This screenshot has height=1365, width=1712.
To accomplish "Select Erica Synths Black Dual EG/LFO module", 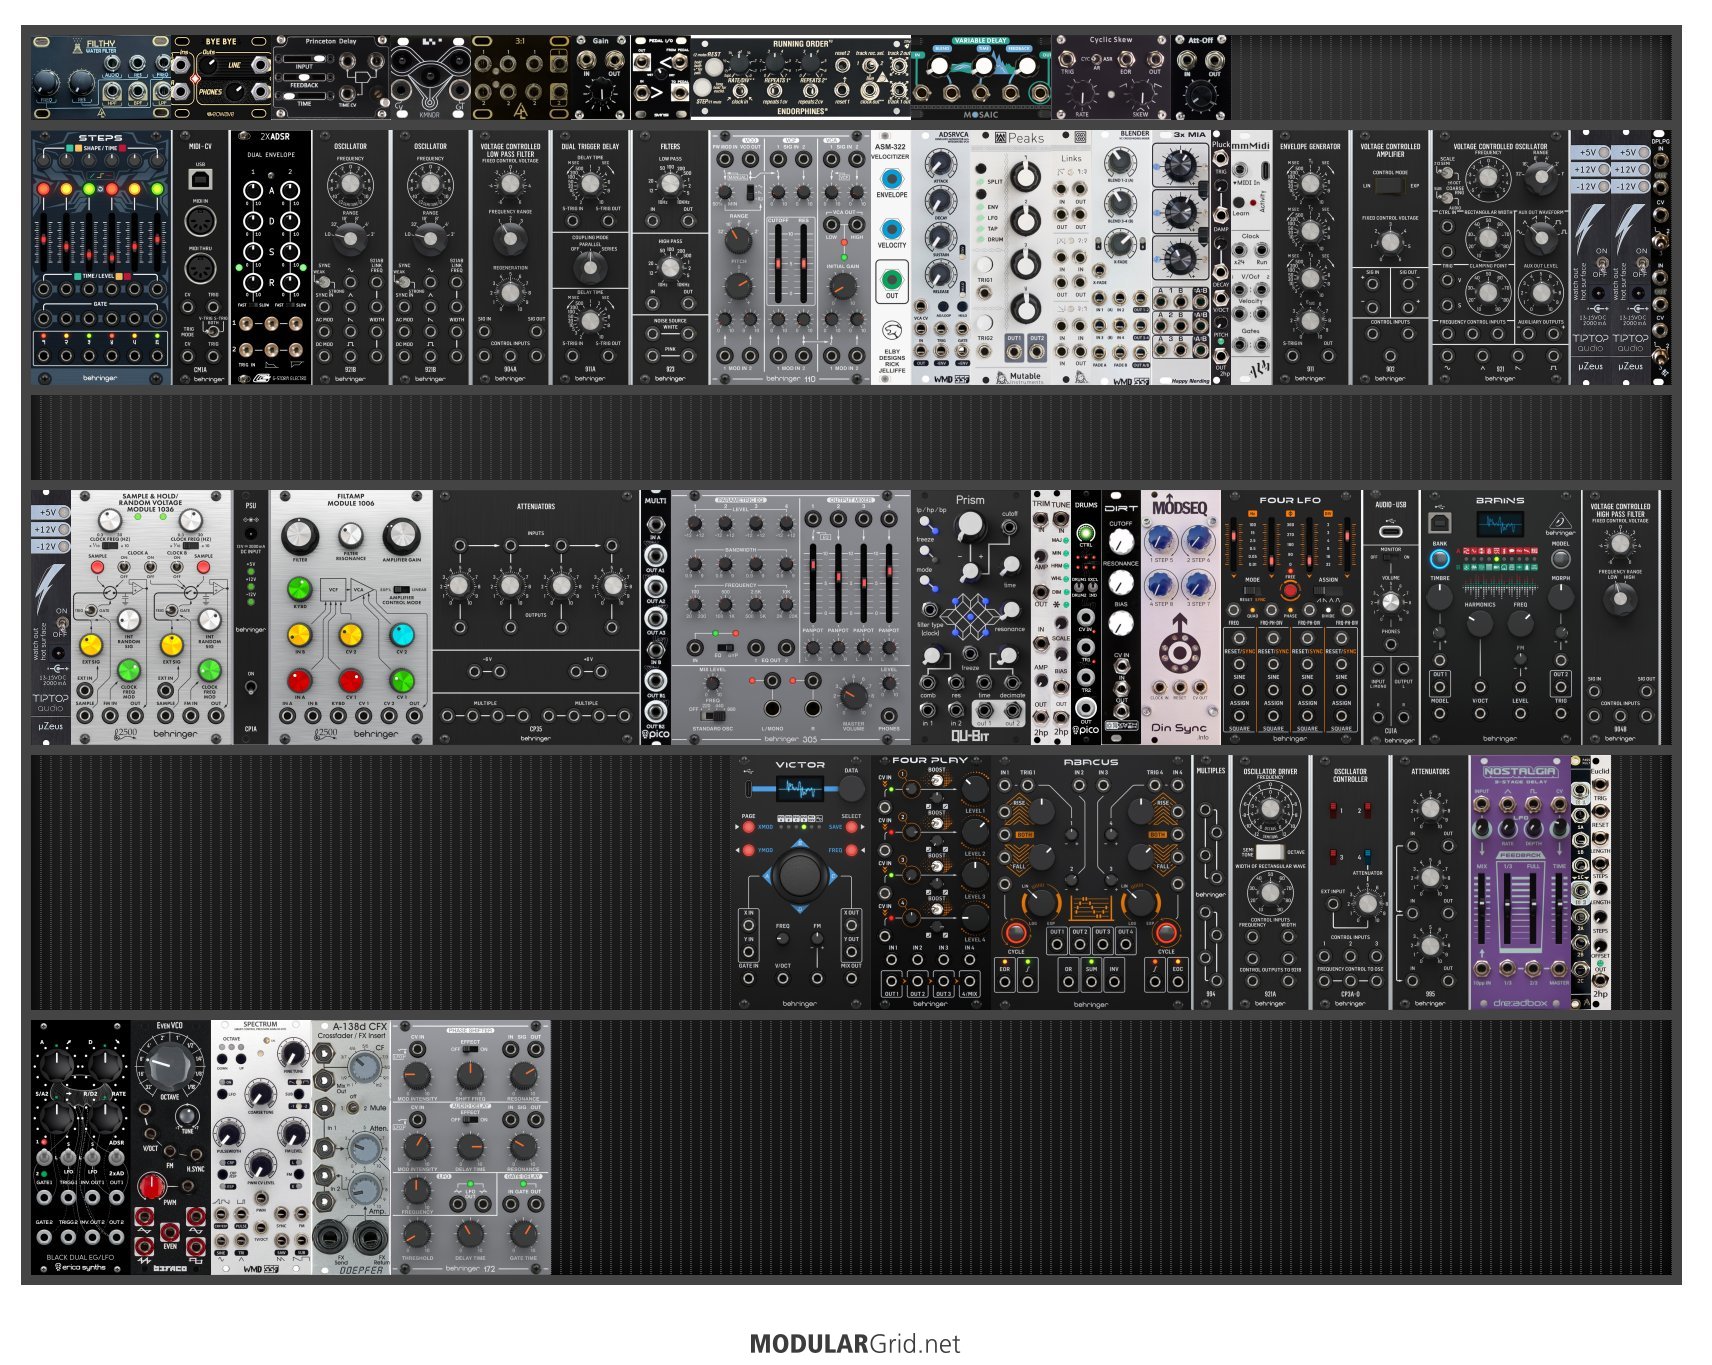I will tap(81, 1147).
